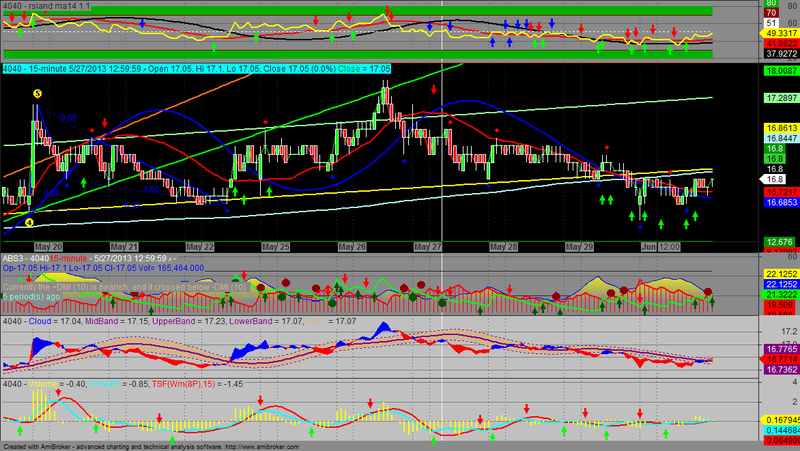The height and width of the screenshot is (451, 800).
Task: Click the +DMI (10) is bearish commentary
Action: 127,287
